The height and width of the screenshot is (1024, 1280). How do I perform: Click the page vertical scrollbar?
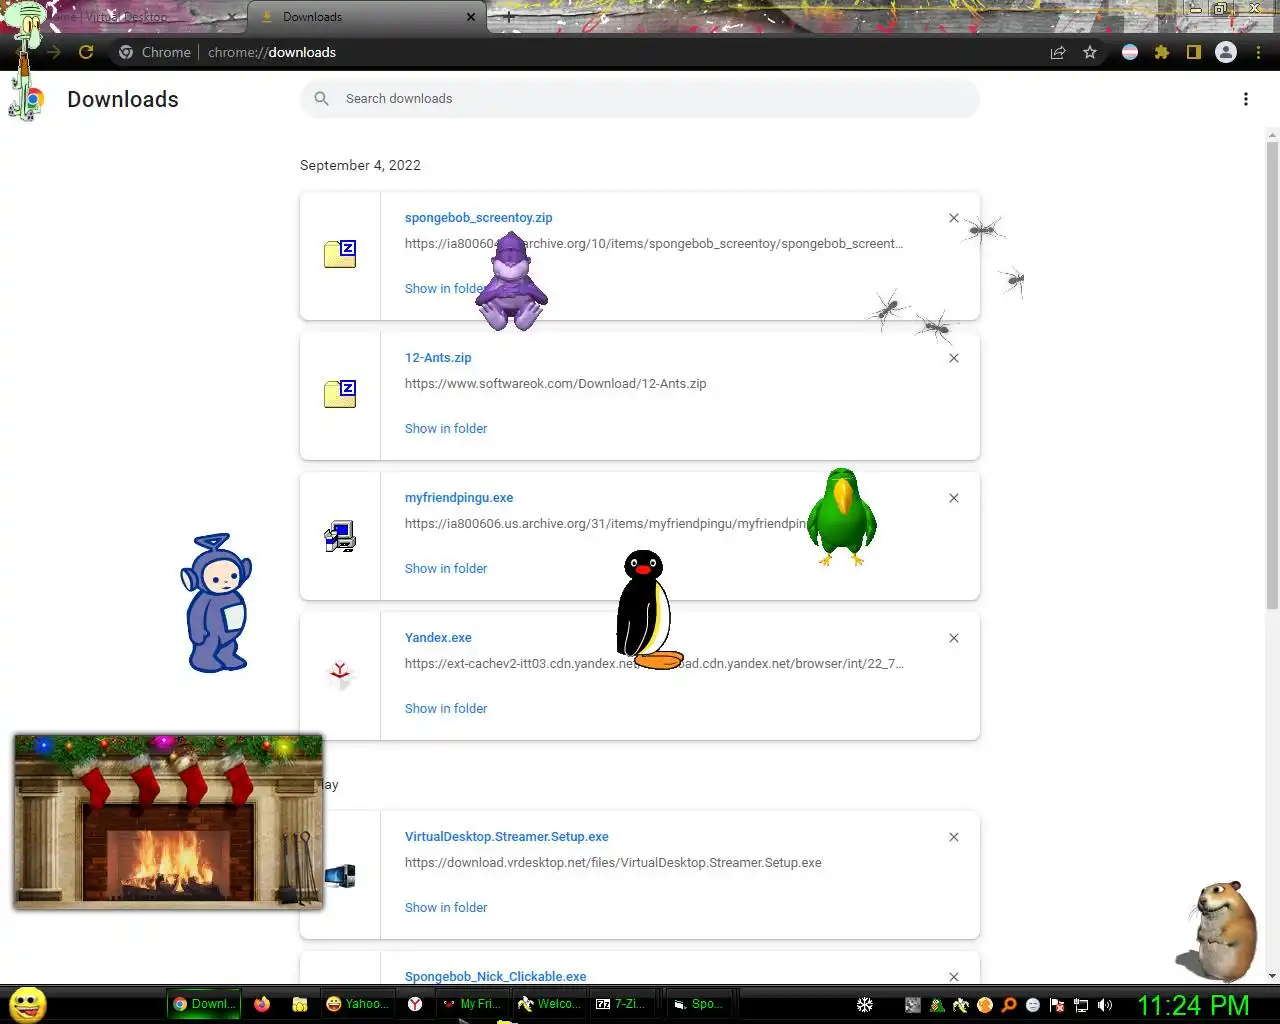click(1272, 374)
